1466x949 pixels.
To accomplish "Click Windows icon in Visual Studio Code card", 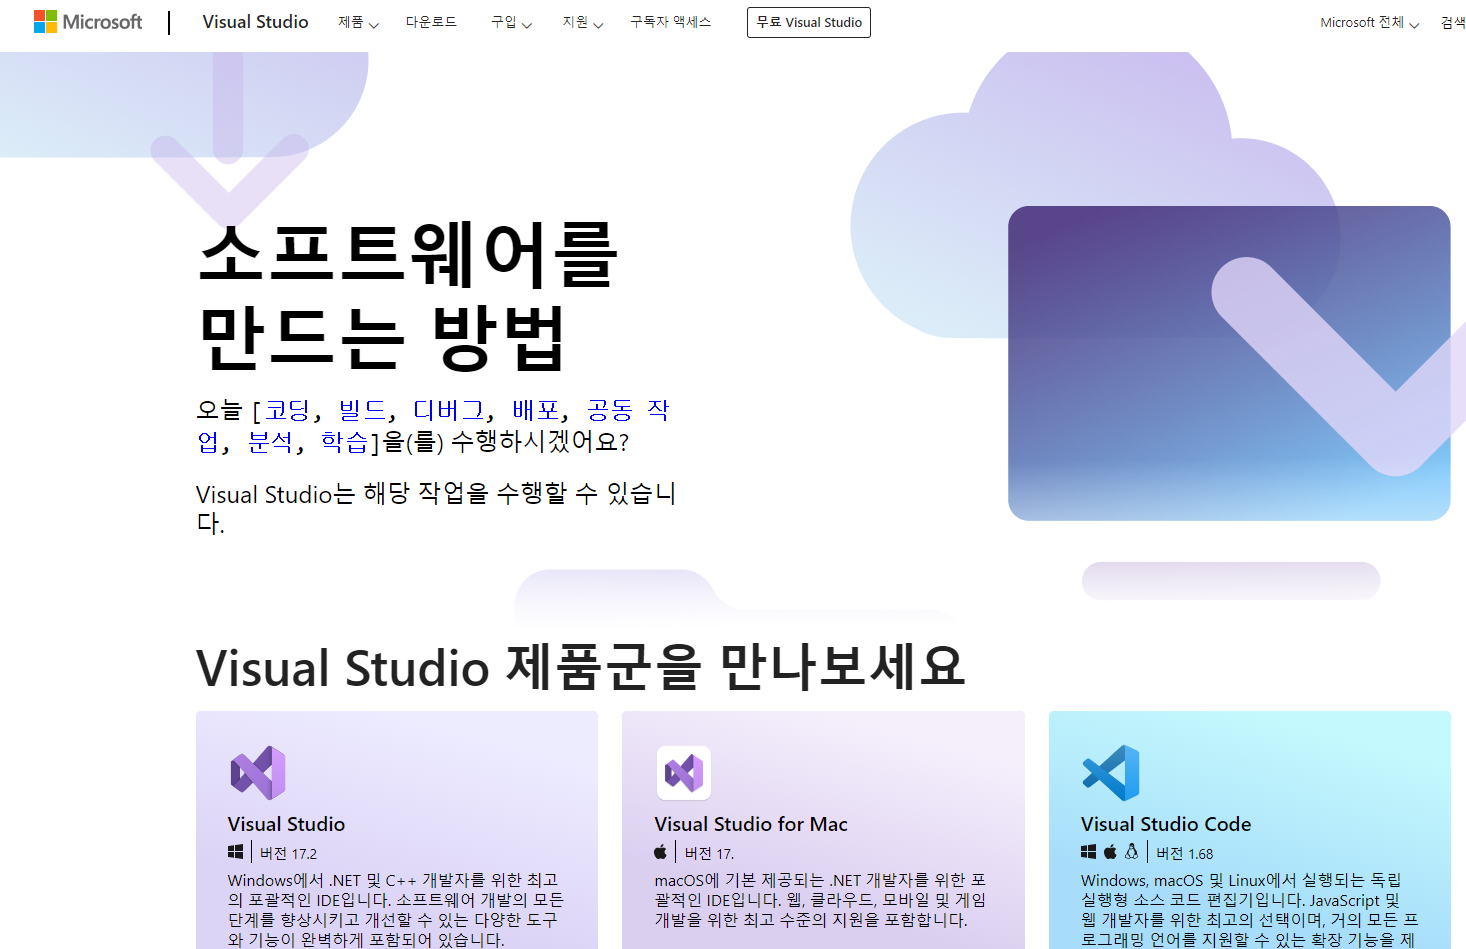I will tap(1089, 852).
